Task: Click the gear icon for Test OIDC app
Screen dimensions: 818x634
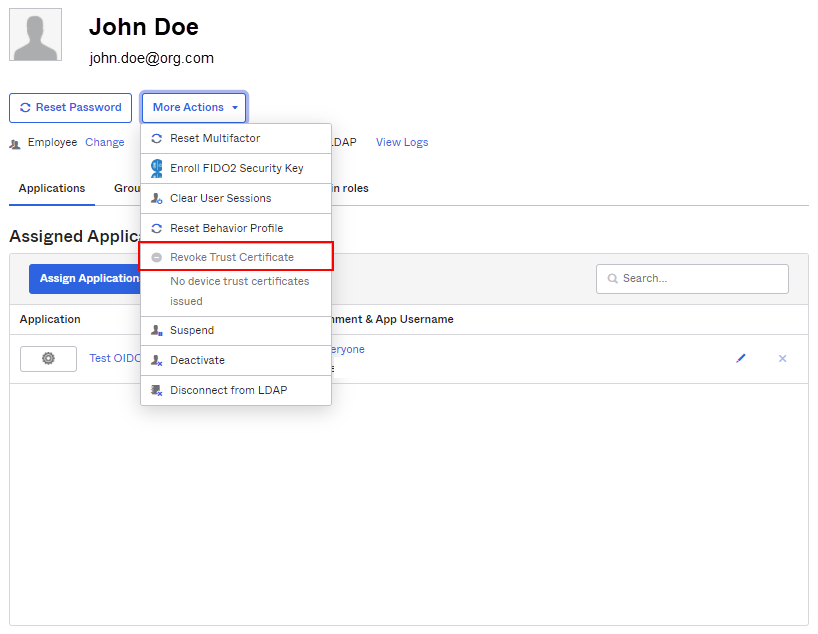Action: (48, 358)
